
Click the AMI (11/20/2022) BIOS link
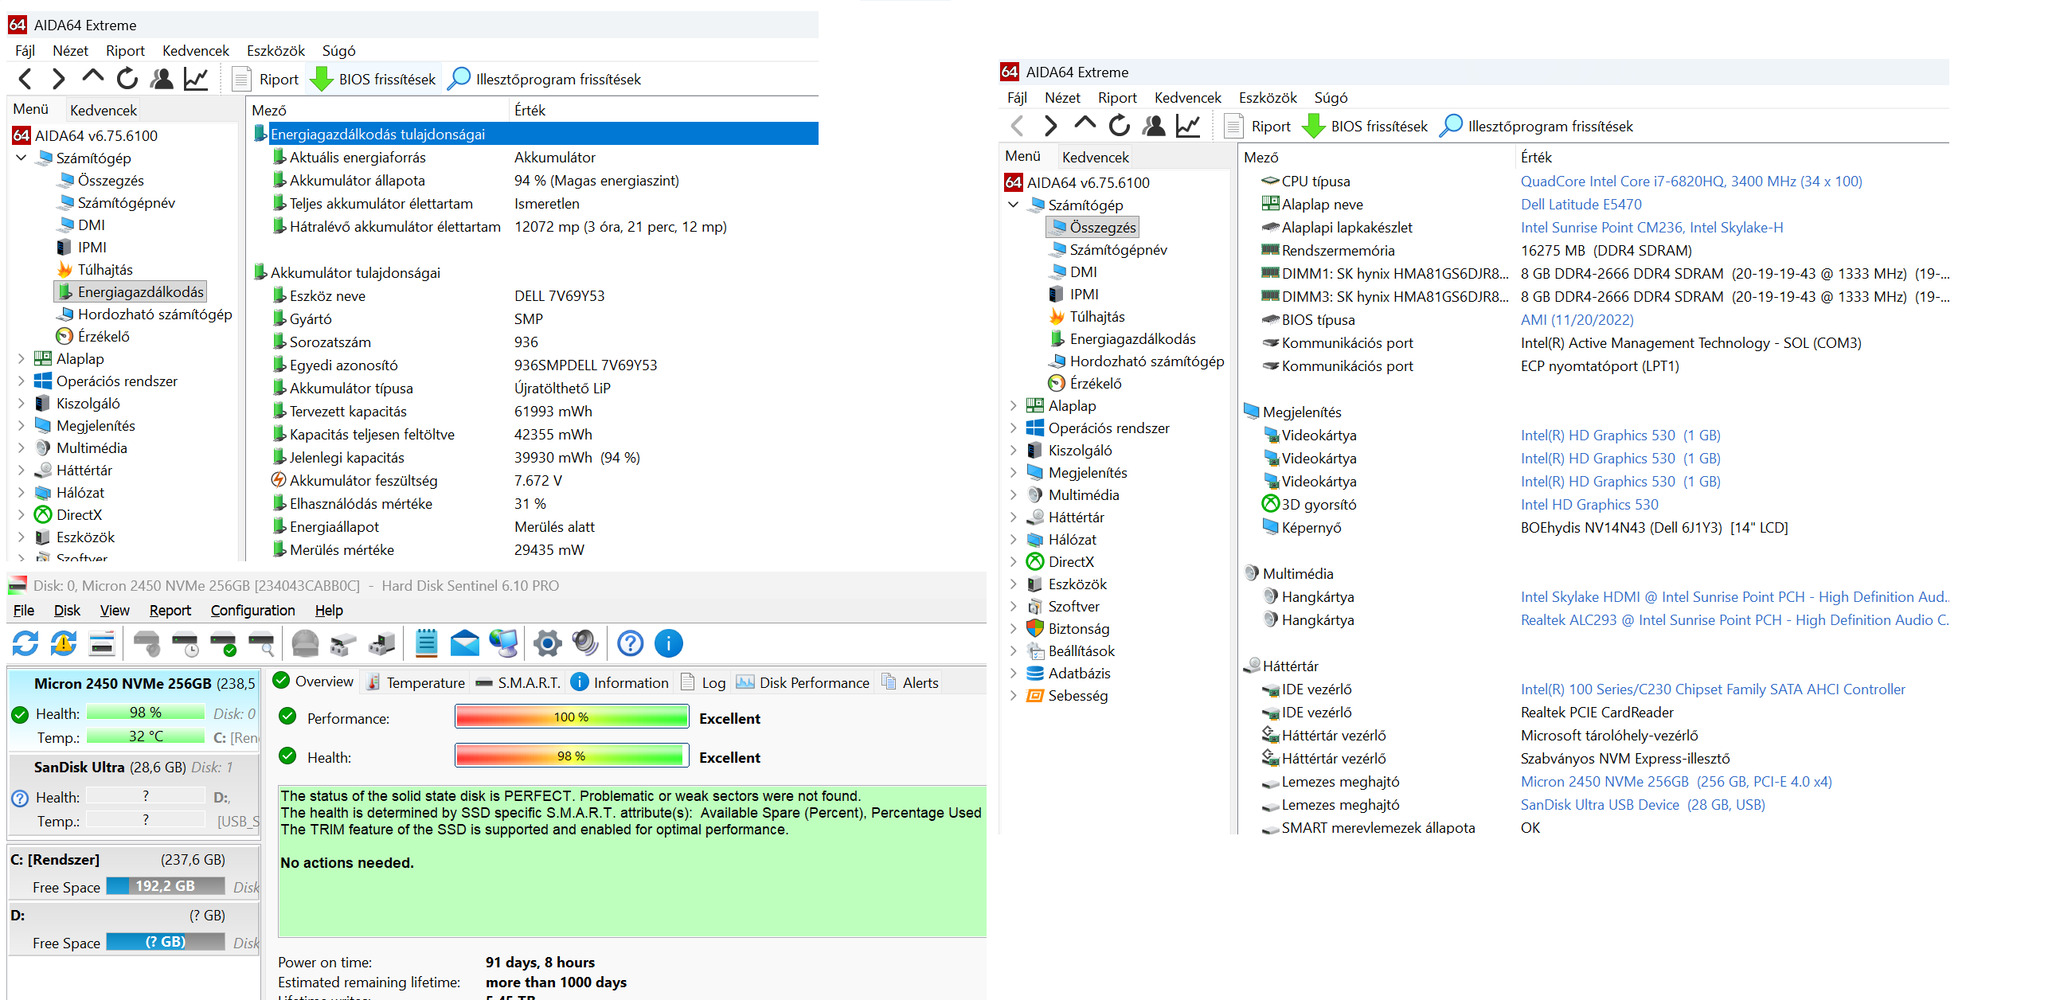click(x=1577, y=320)
